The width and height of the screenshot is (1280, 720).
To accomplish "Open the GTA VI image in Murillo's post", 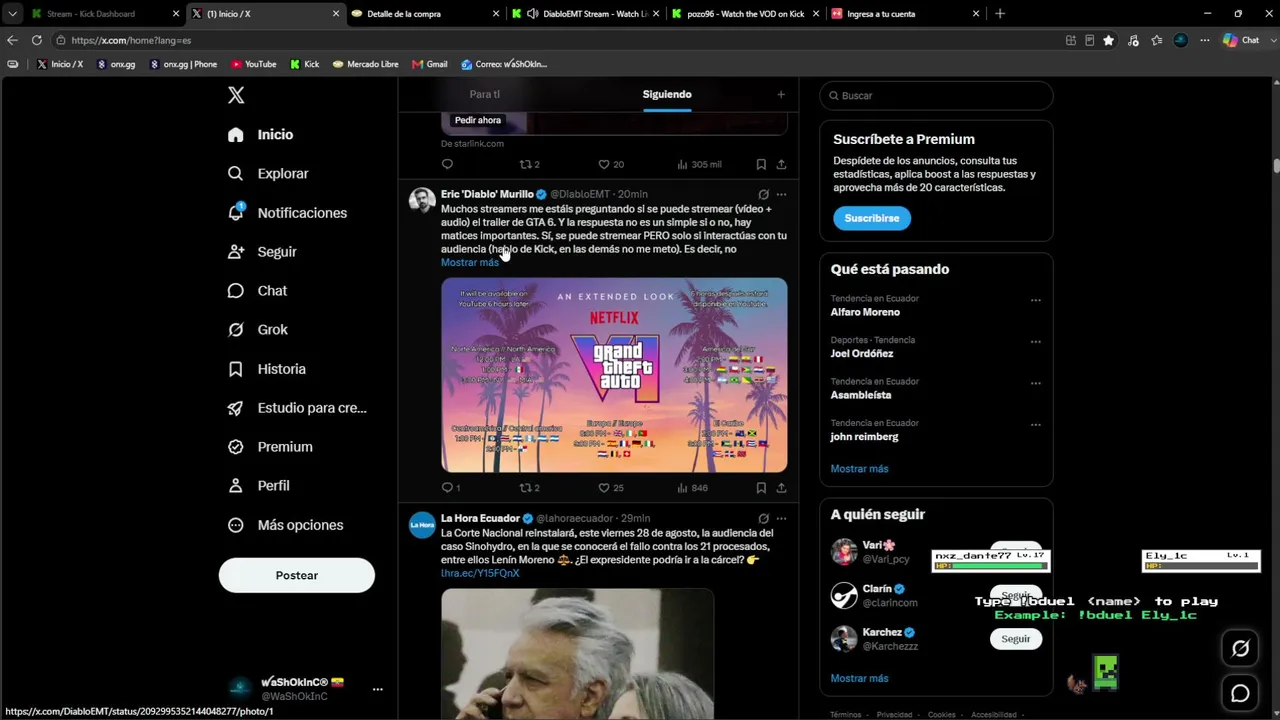I will tap(614, 375).
